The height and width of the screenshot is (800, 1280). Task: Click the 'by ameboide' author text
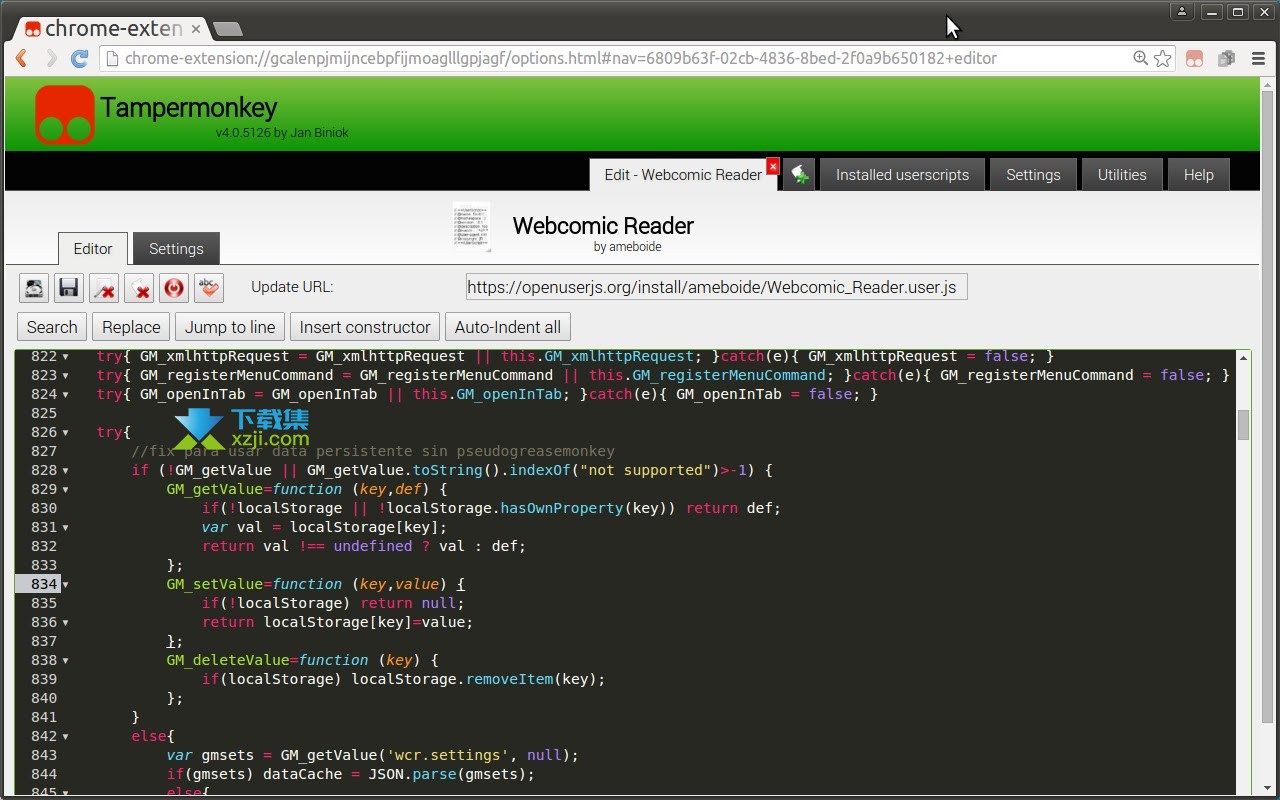[627, 247]
